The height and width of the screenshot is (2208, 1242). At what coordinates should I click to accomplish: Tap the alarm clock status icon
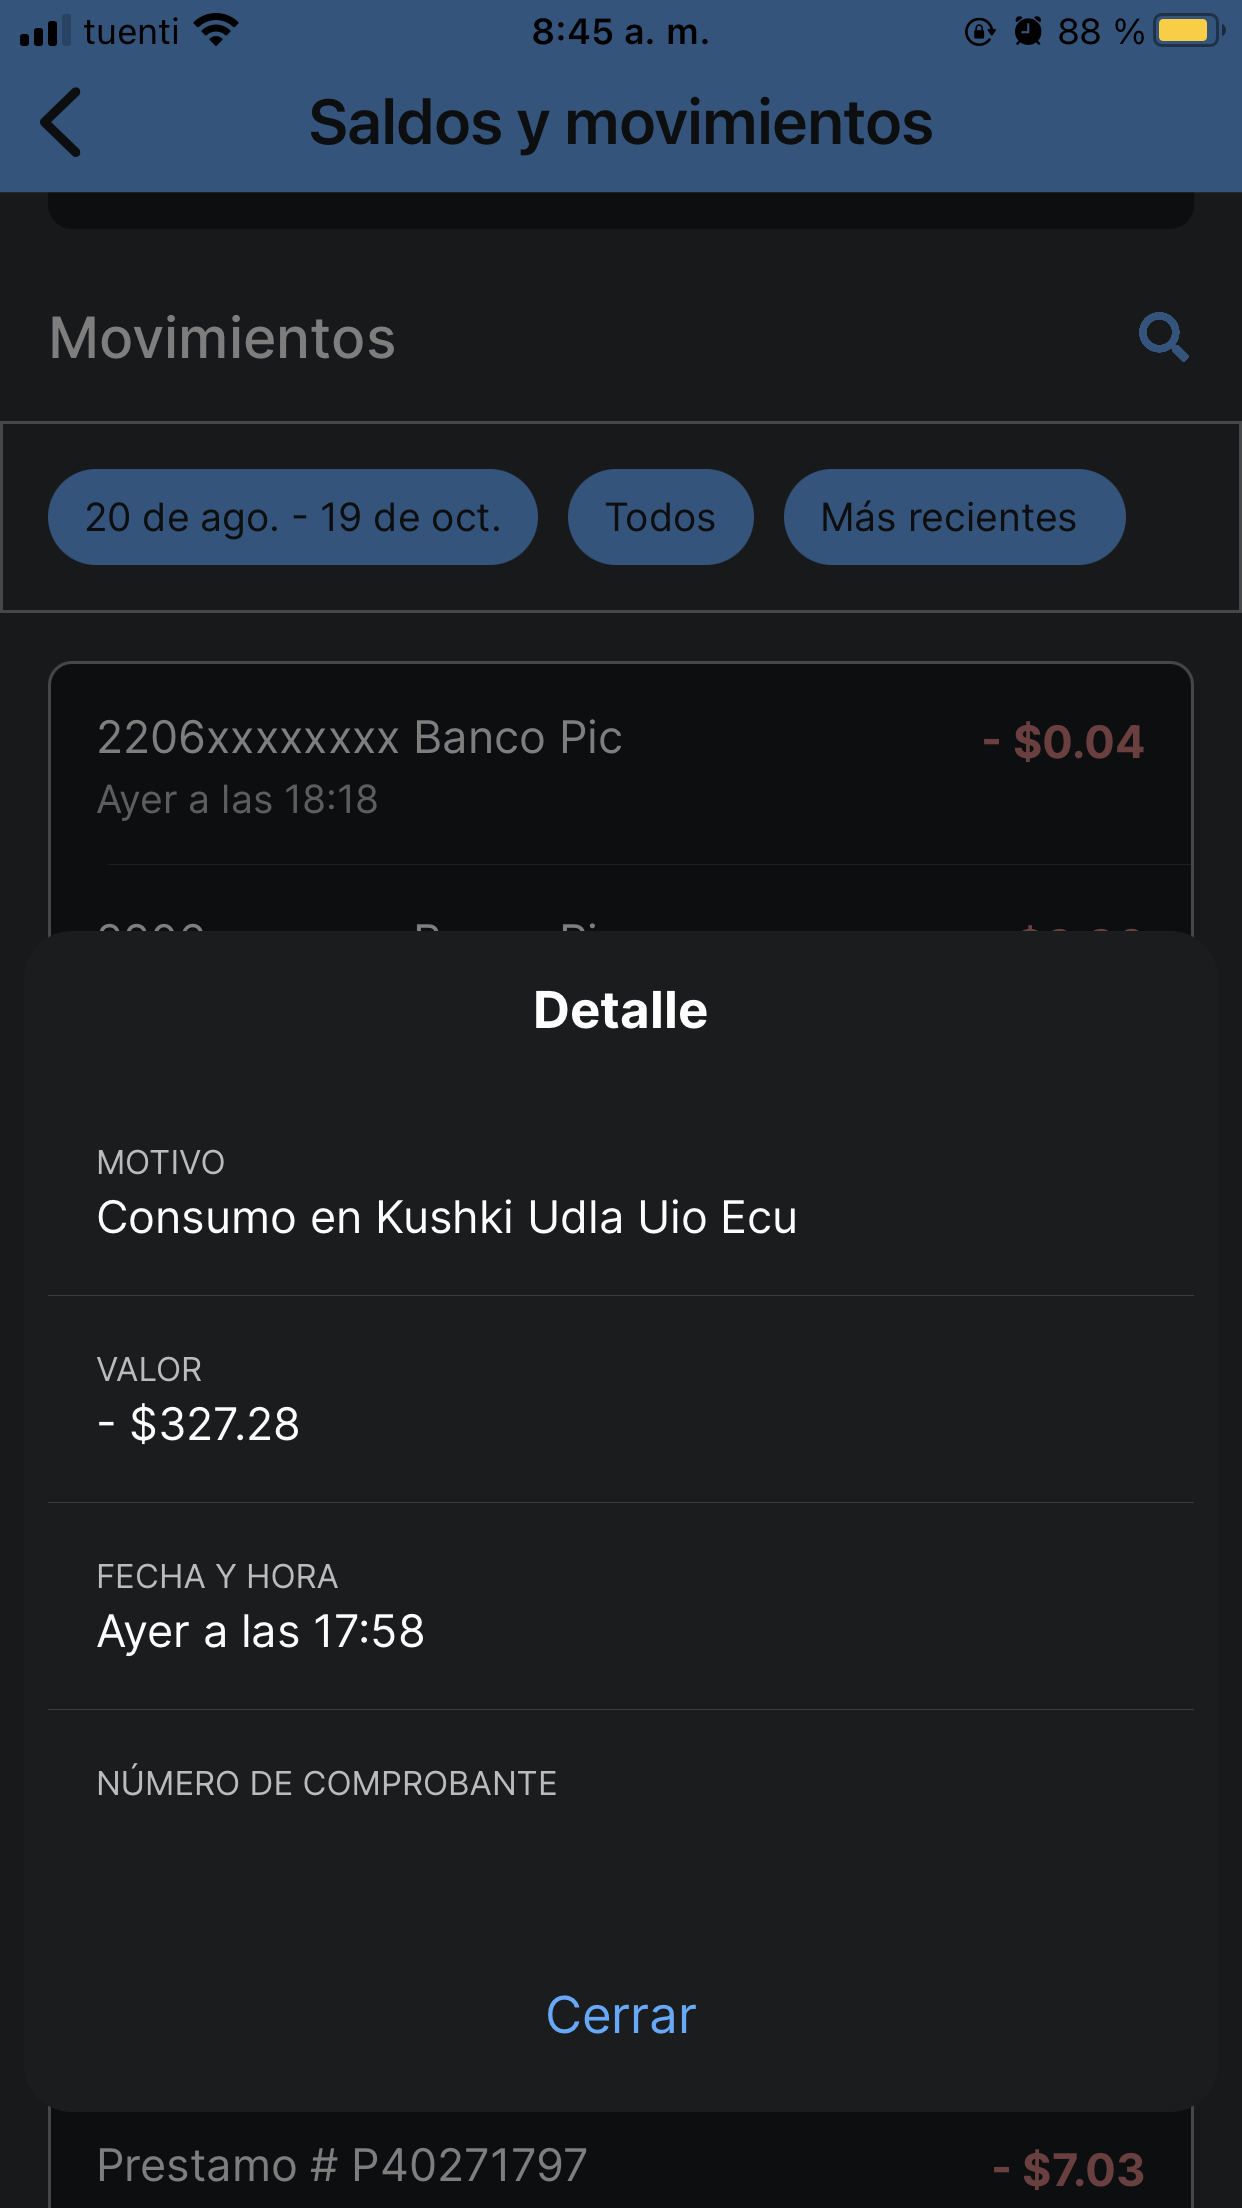click(x=1028, y=32)
